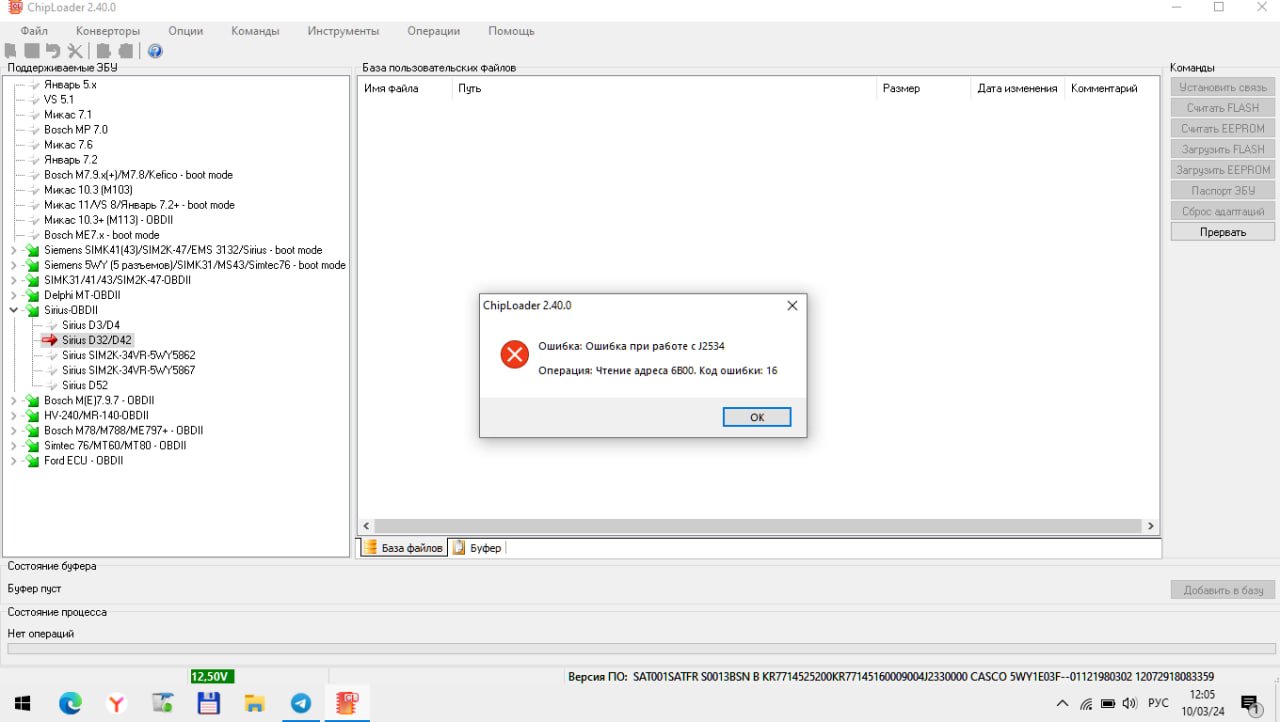Open the blue Help question-mark icon
The image size is (1280, 722).
pyautogui.click(x=155, y=51)
